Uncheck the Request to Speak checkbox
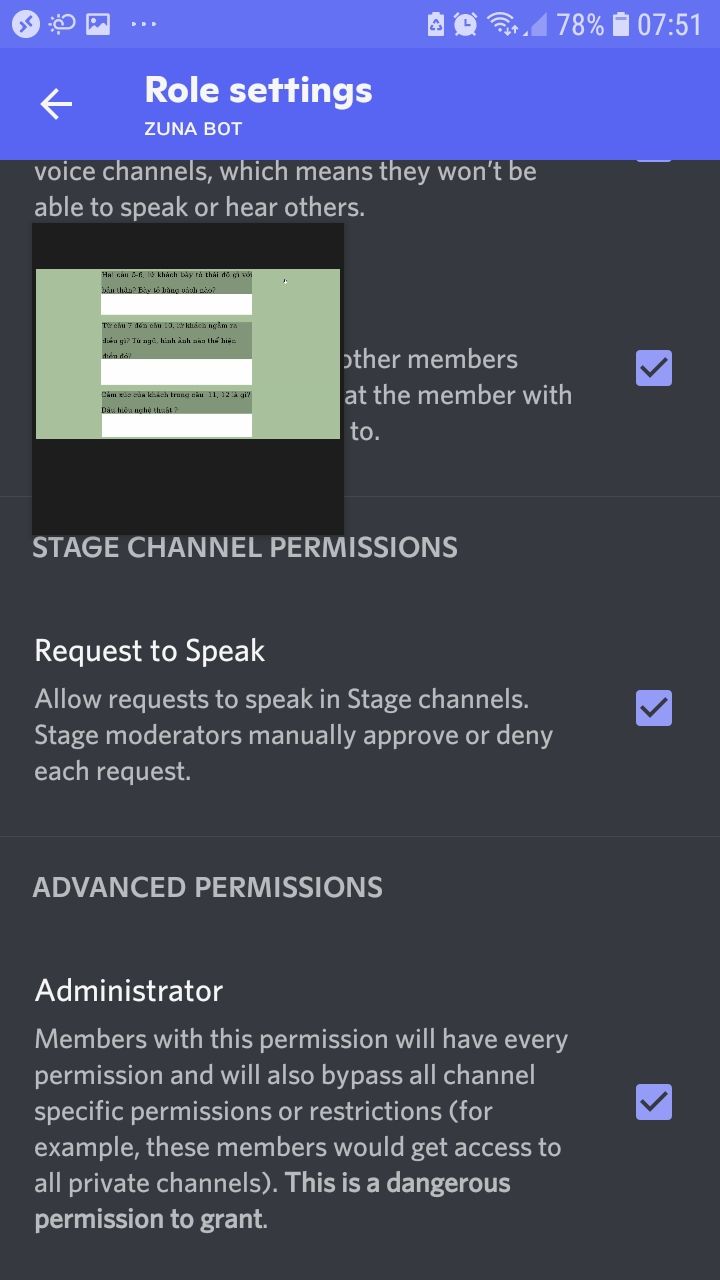 point(654,708)
